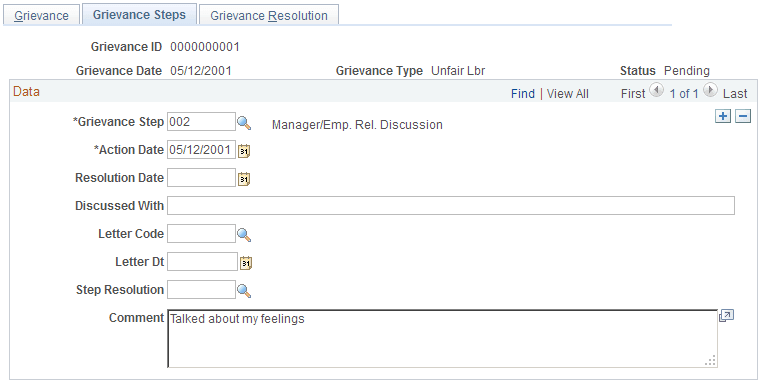764x386 pixels.
Task: Click into the Letter Dt field
Action: pos(202,262)
